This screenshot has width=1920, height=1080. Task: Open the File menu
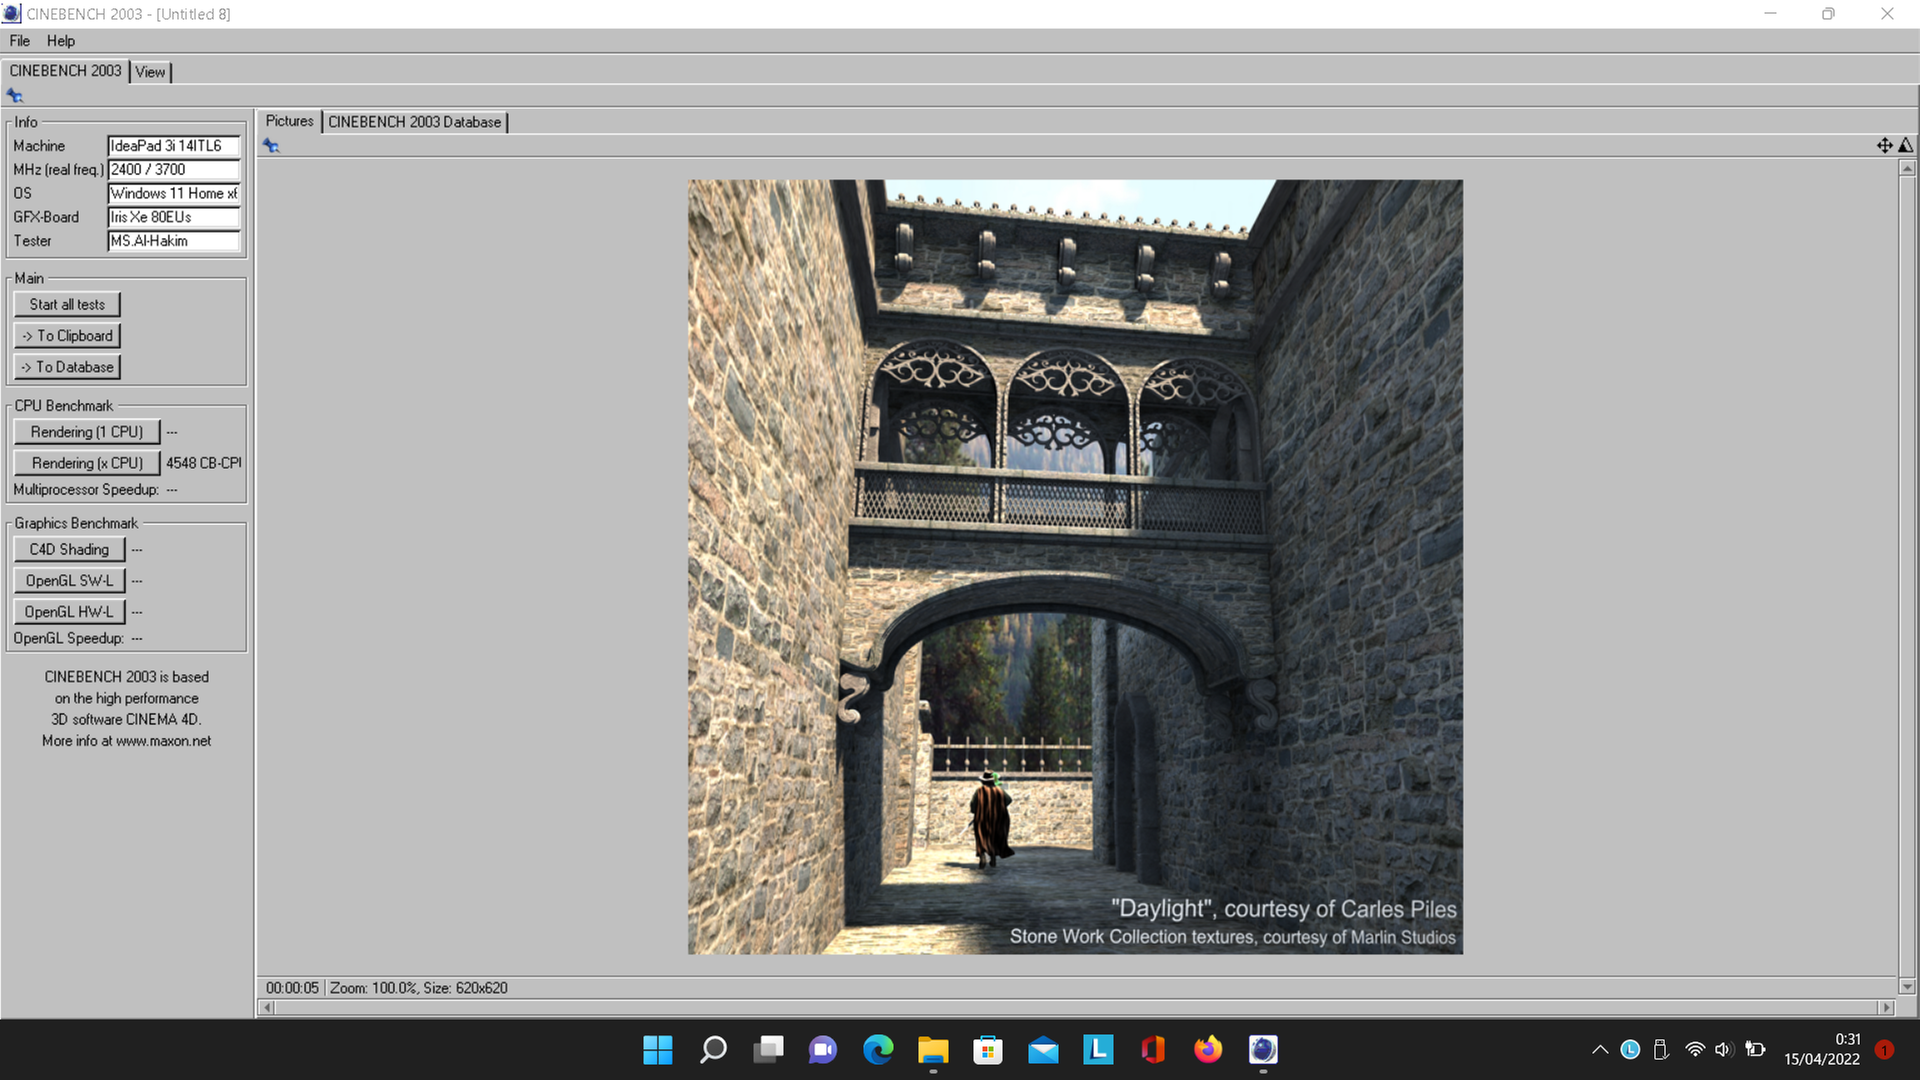pyautogui.click(x=20, y=41)
